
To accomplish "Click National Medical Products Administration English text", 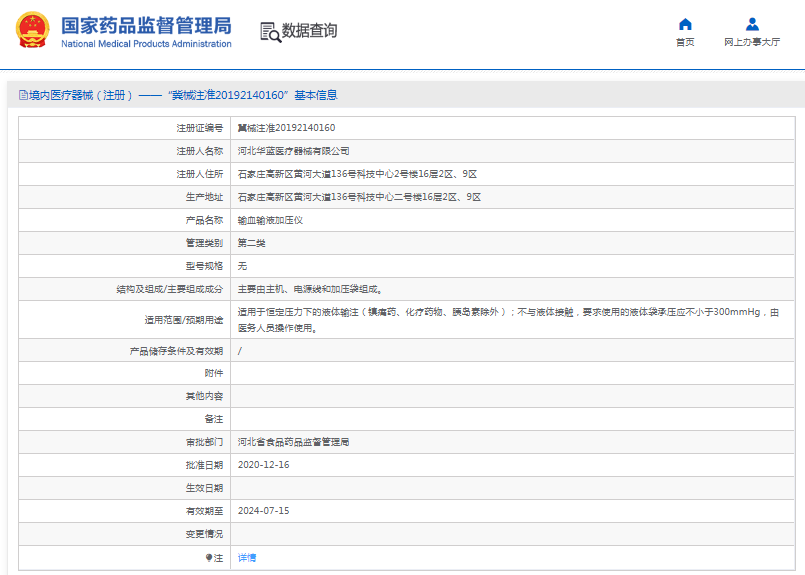I will [146, 44].
